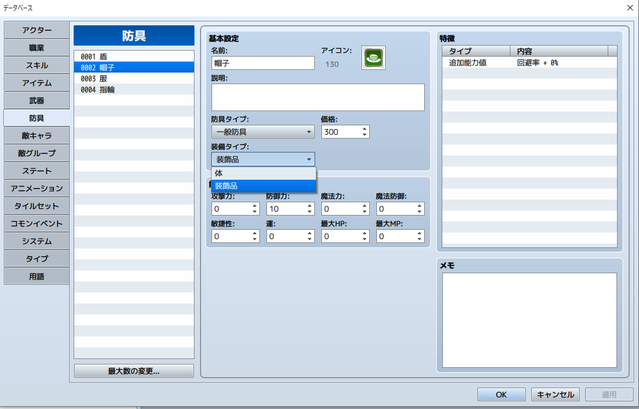Viewport: 639px width, 409px height.
Task: Click the 説明 description text box
Action: [318, 97]
